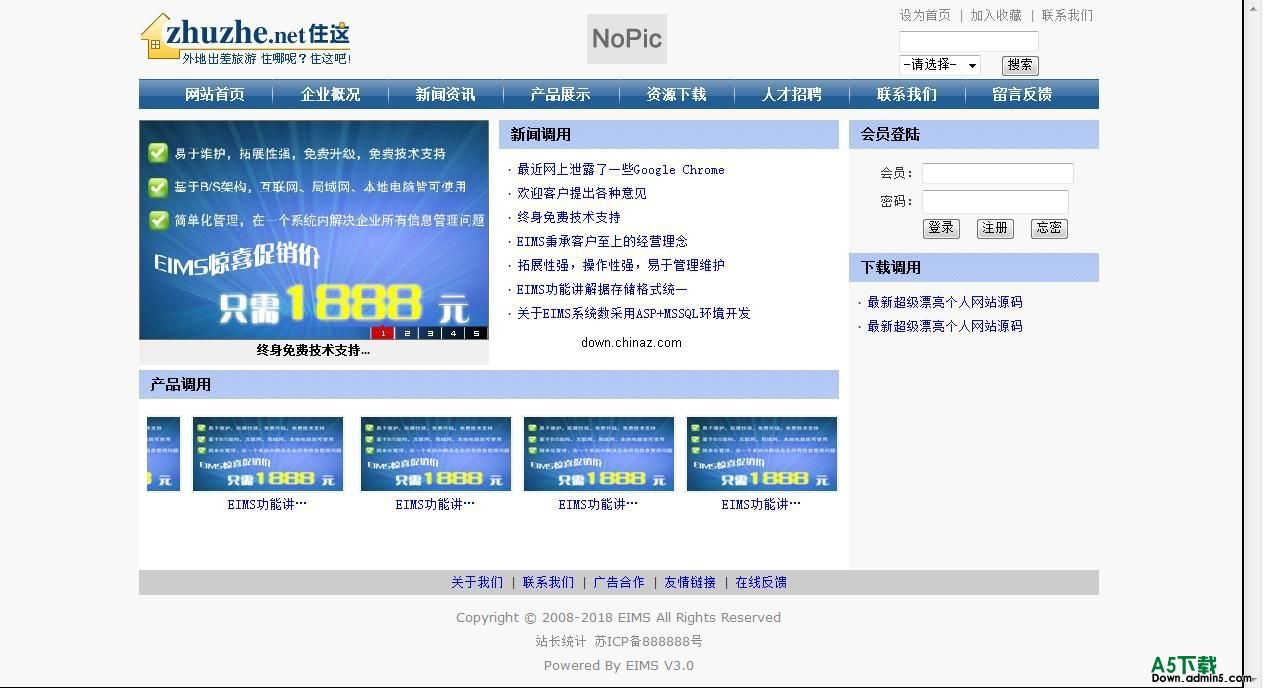Click inside the 密码 password input field
Screen dimensions: 1263x688
[996, 200]
